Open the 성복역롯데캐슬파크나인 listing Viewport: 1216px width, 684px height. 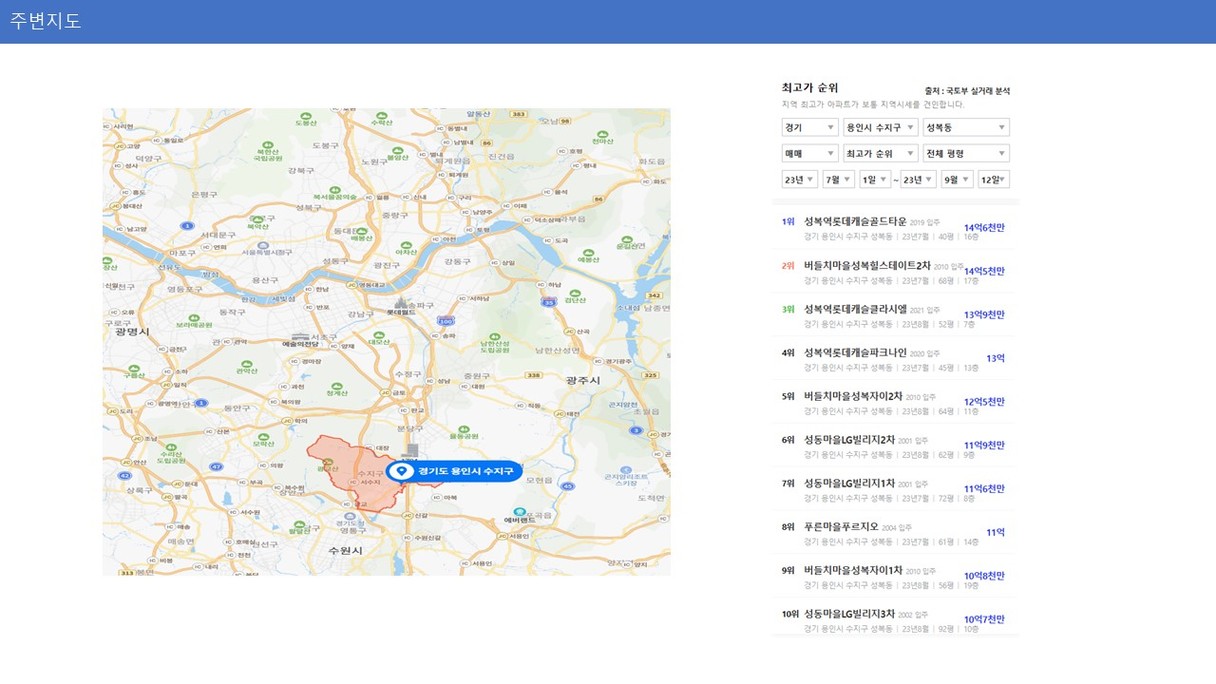895,359
